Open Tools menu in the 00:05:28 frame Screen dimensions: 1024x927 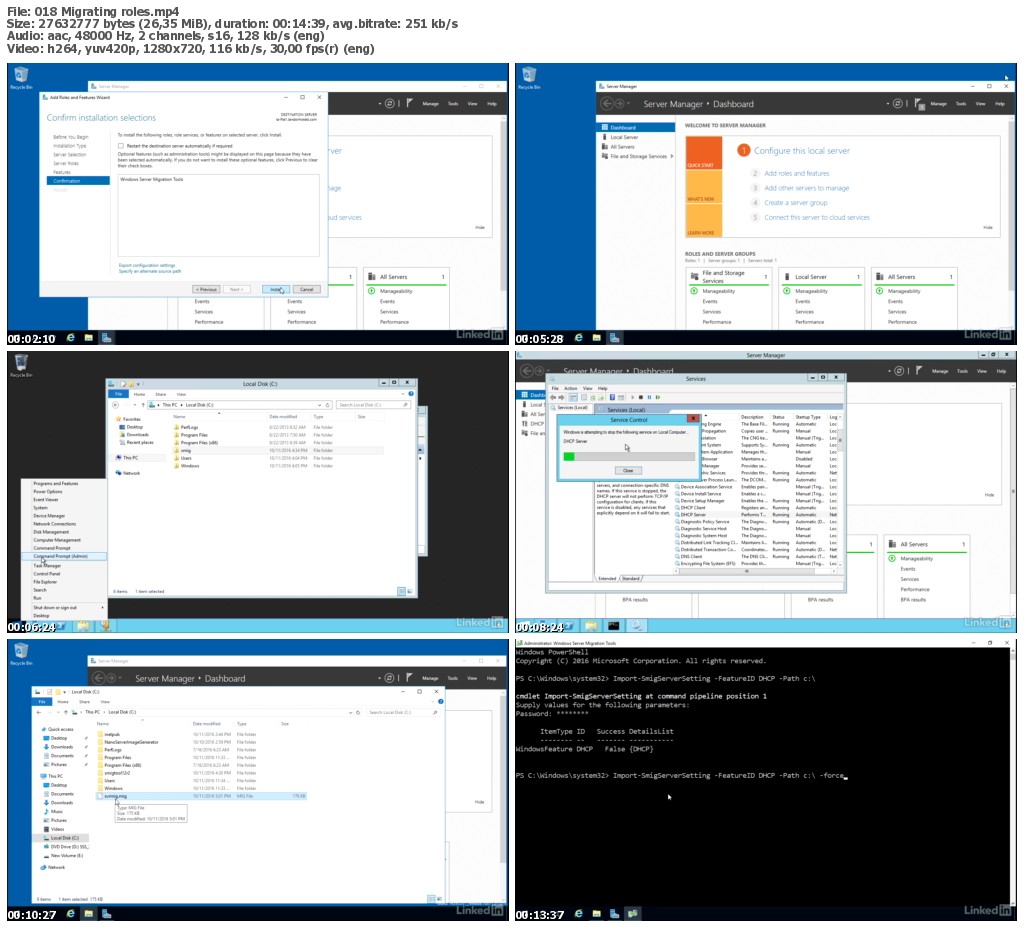[961, 104]
